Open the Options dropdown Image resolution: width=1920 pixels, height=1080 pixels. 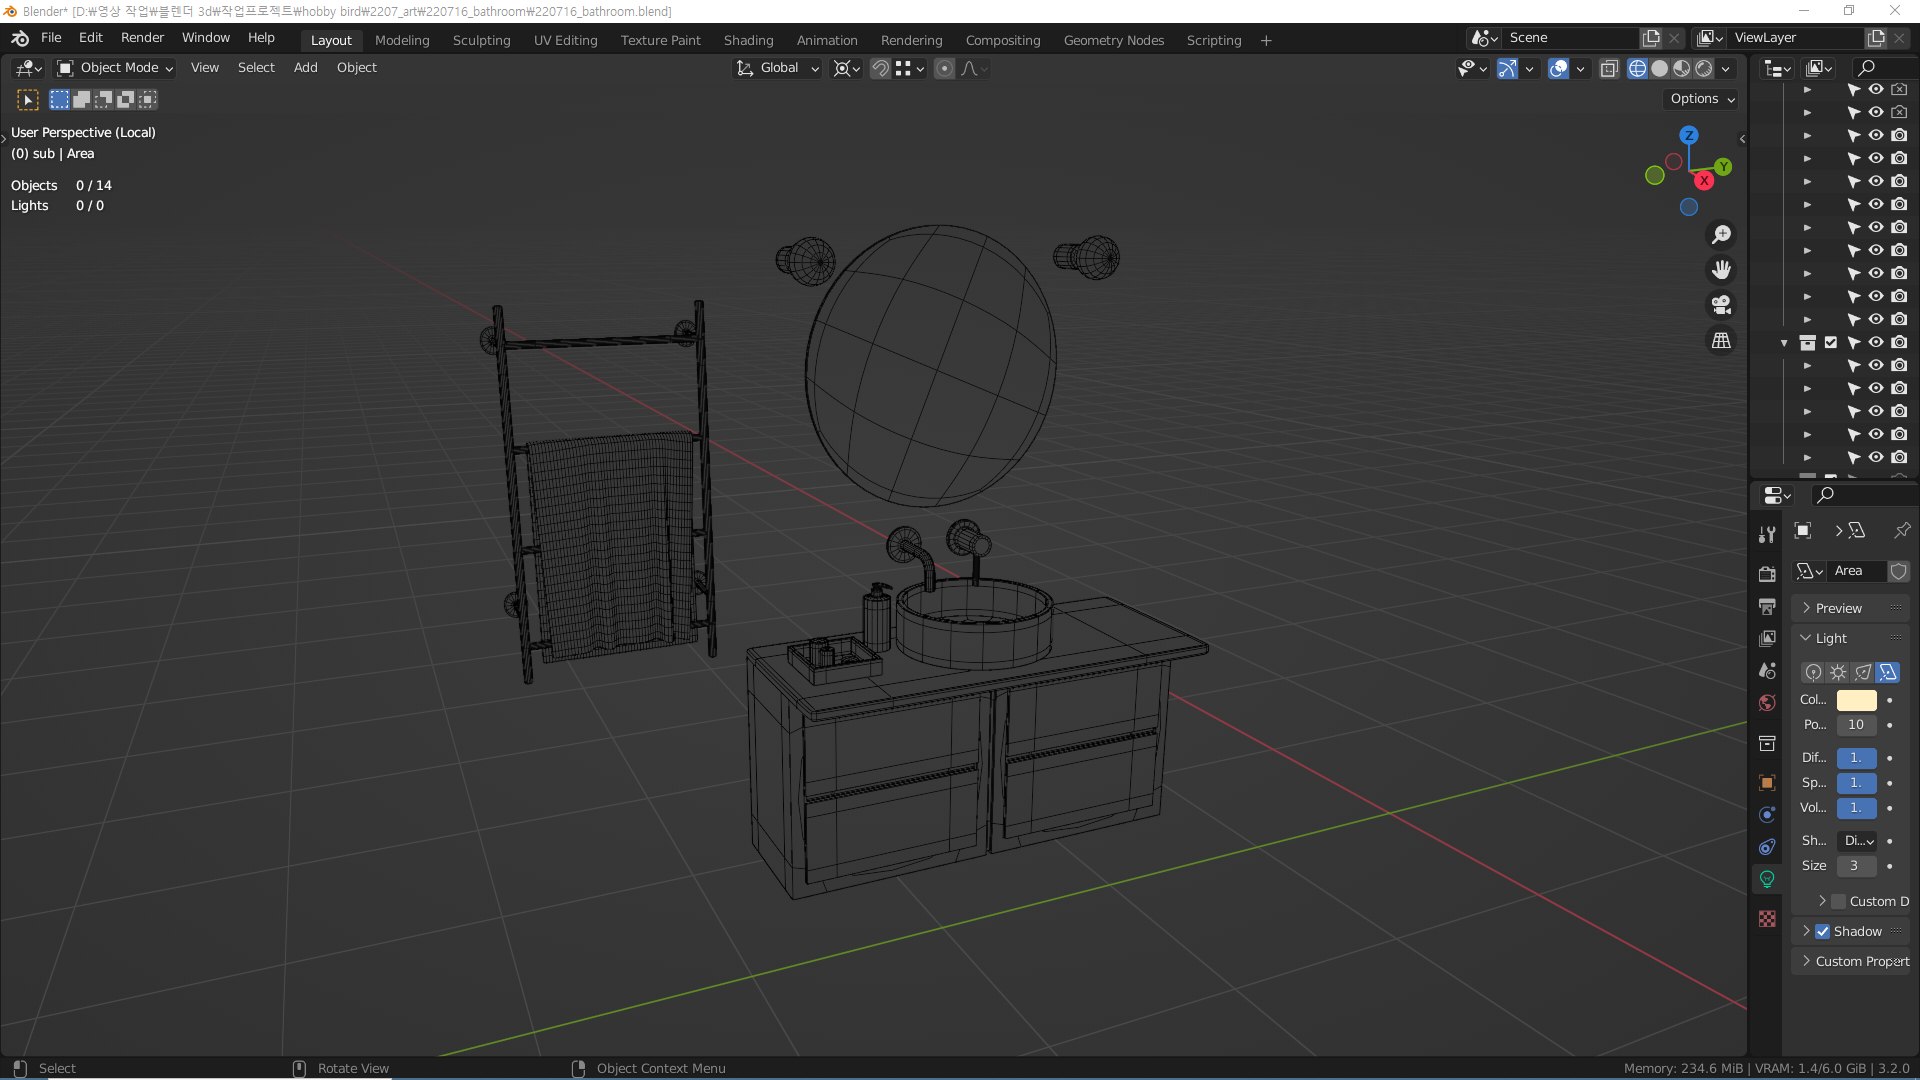1702,99
